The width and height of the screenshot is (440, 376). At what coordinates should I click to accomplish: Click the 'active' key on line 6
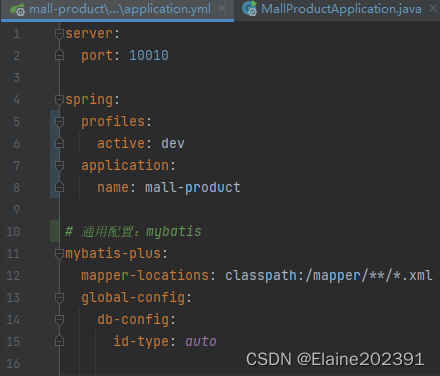[121, 143]
